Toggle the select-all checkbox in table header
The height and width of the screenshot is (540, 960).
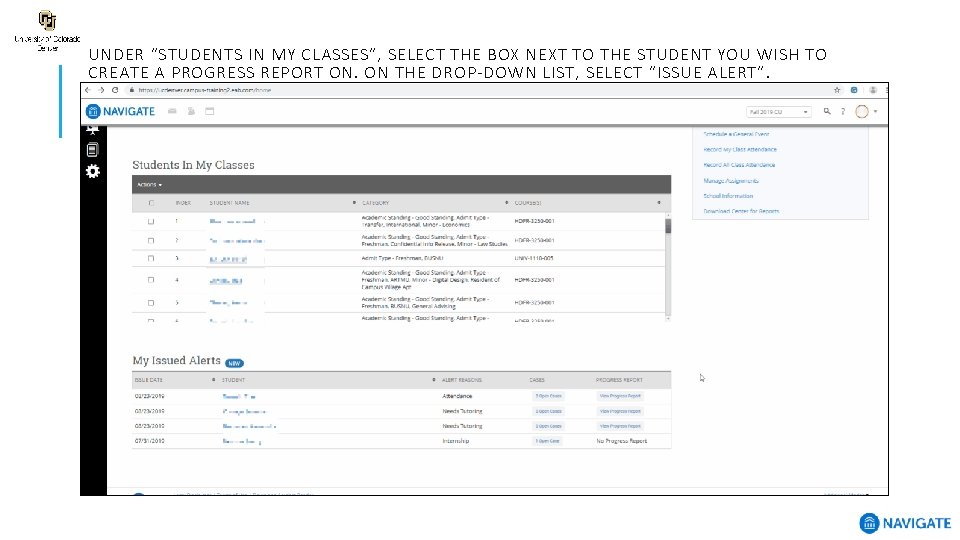151,203
